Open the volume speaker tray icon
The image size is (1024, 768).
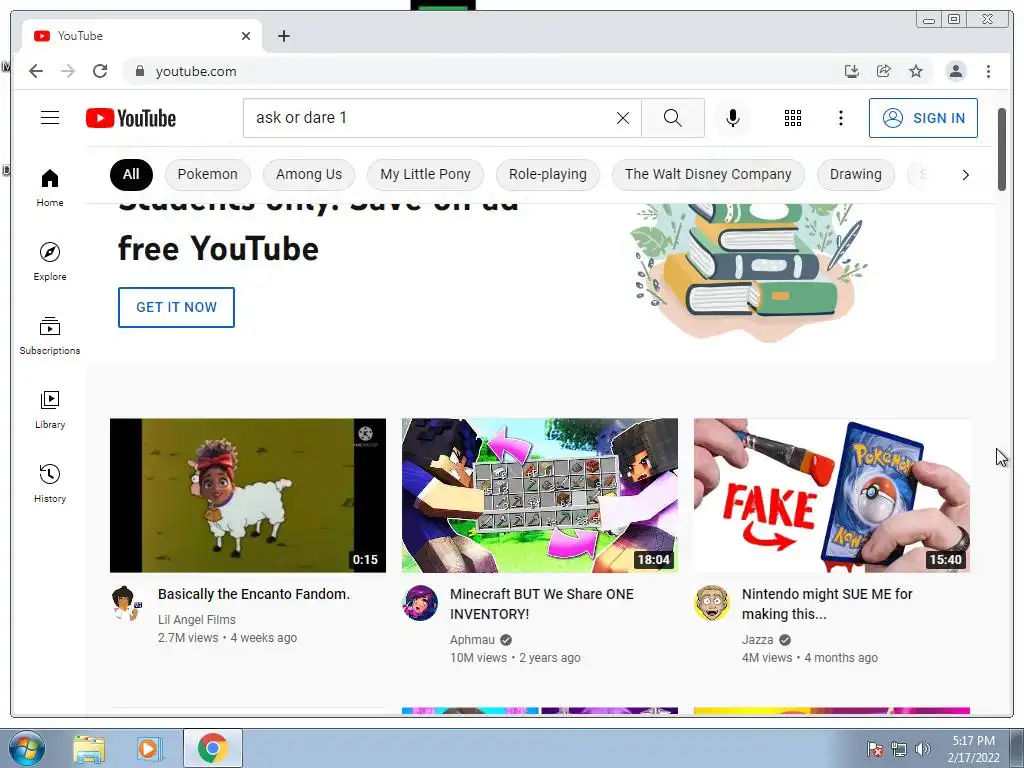[922, 749]
